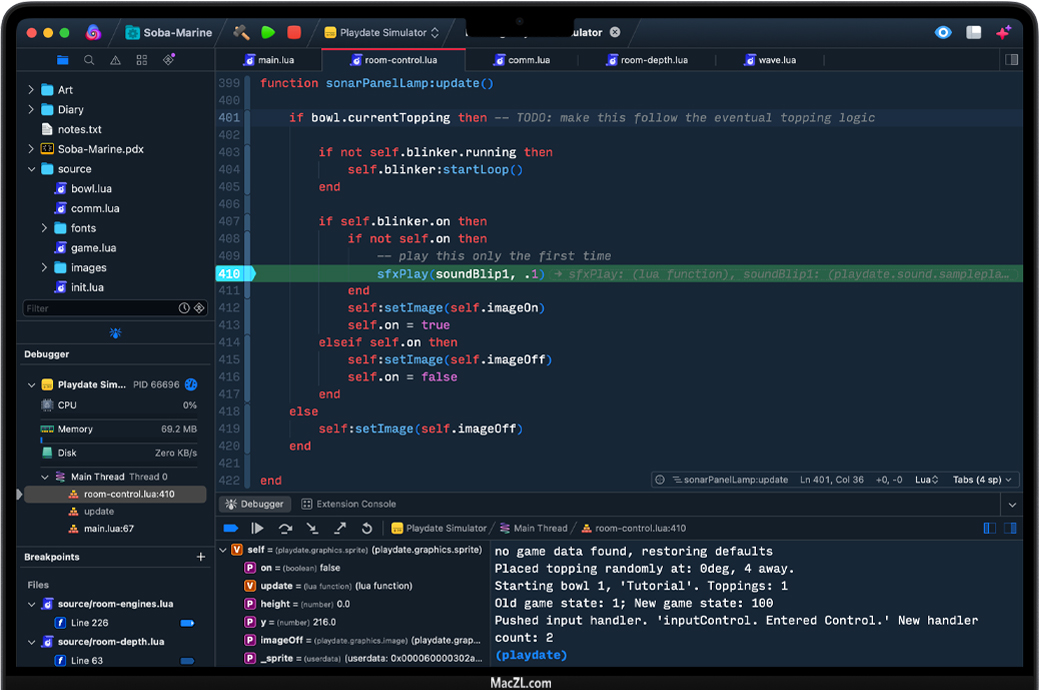Stop the running task with red square

(294, 32)
